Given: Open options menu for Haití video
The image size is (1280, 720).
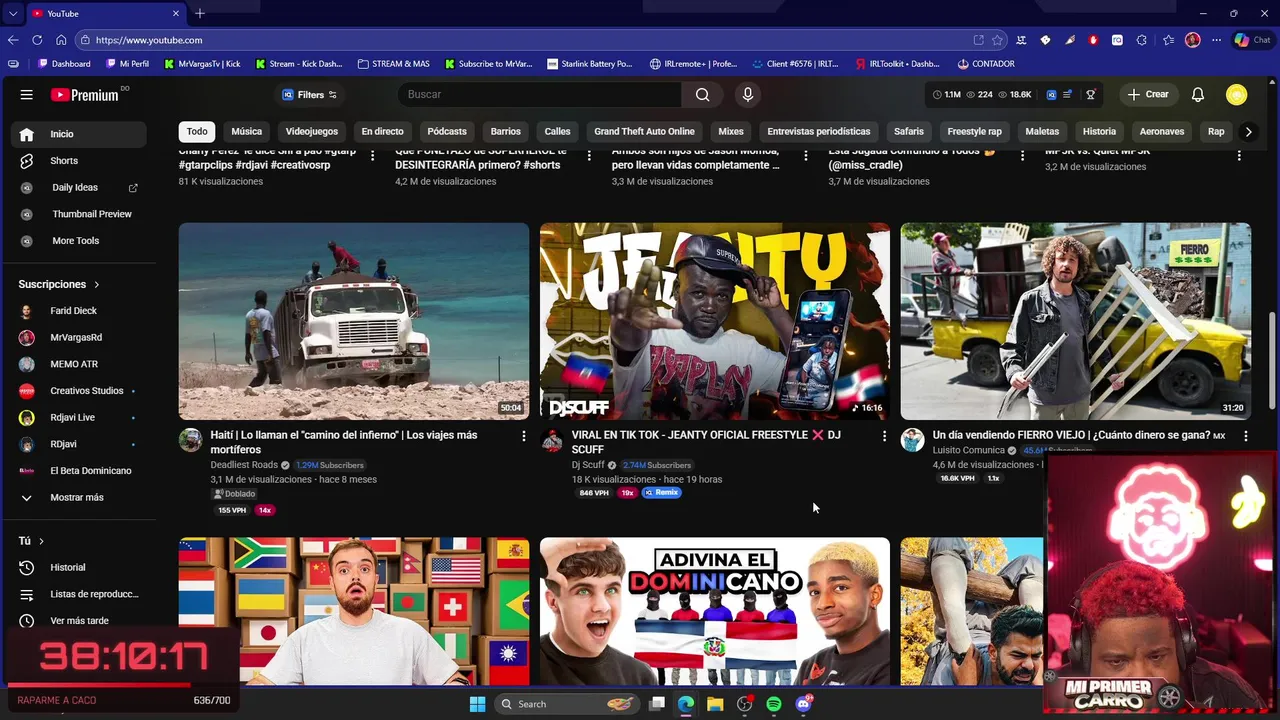Looking at the screenshot, I should [x=523, y=436].
